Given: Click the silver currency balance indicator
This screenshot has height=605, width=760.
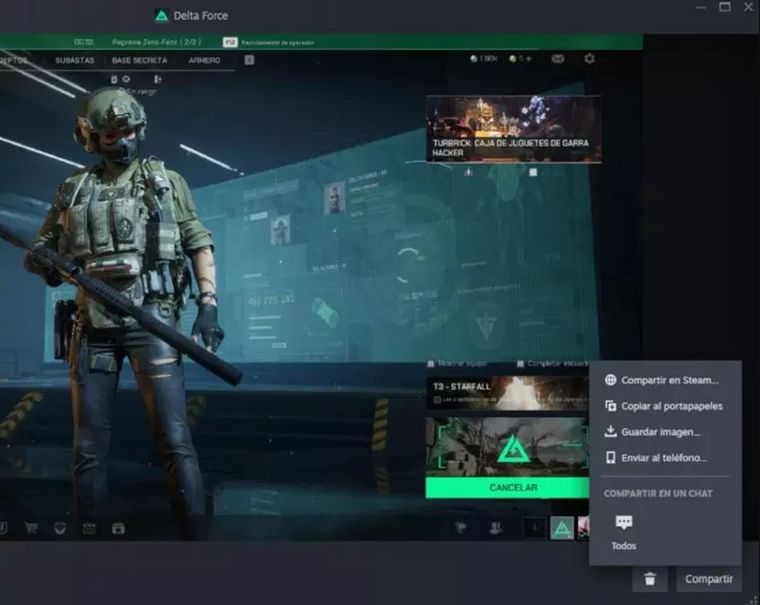Looking at the screenshot, I should (484, 59).
